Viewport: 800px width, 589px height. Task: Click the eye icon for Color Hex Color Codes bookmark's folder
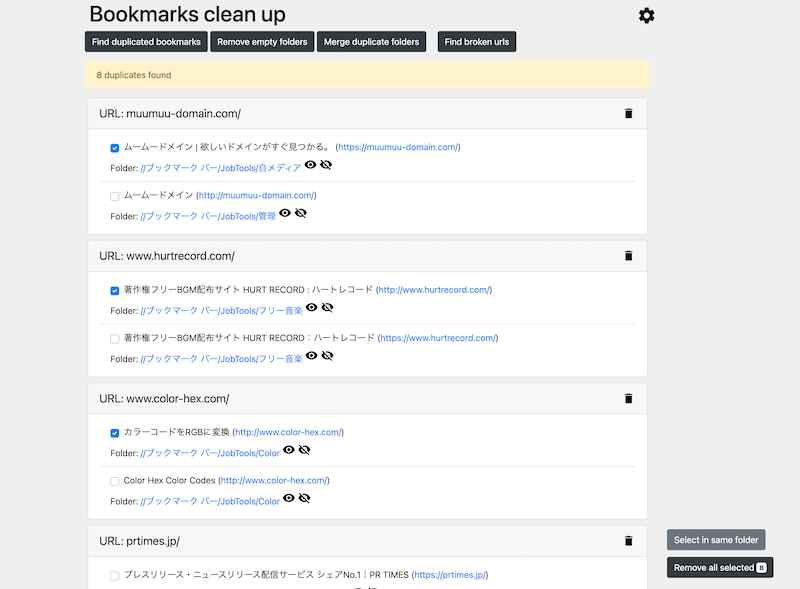[x=289, y=498]
